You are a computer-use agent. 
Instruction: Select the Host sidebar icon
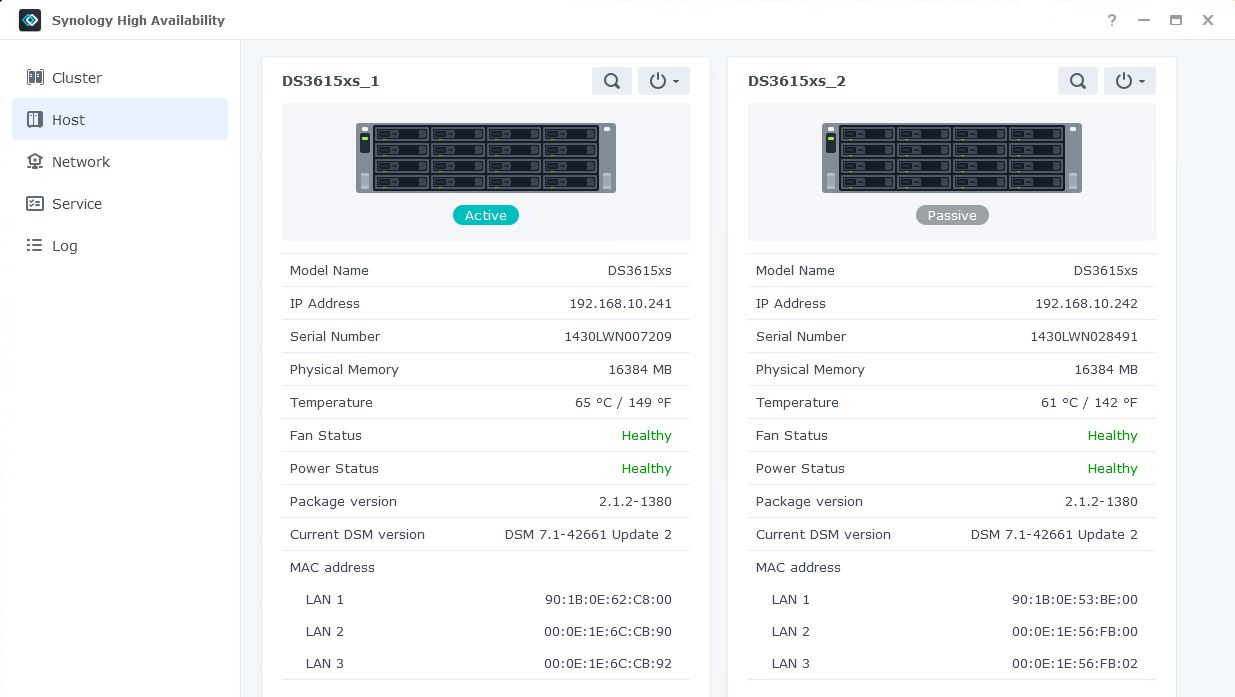[35, 119]
